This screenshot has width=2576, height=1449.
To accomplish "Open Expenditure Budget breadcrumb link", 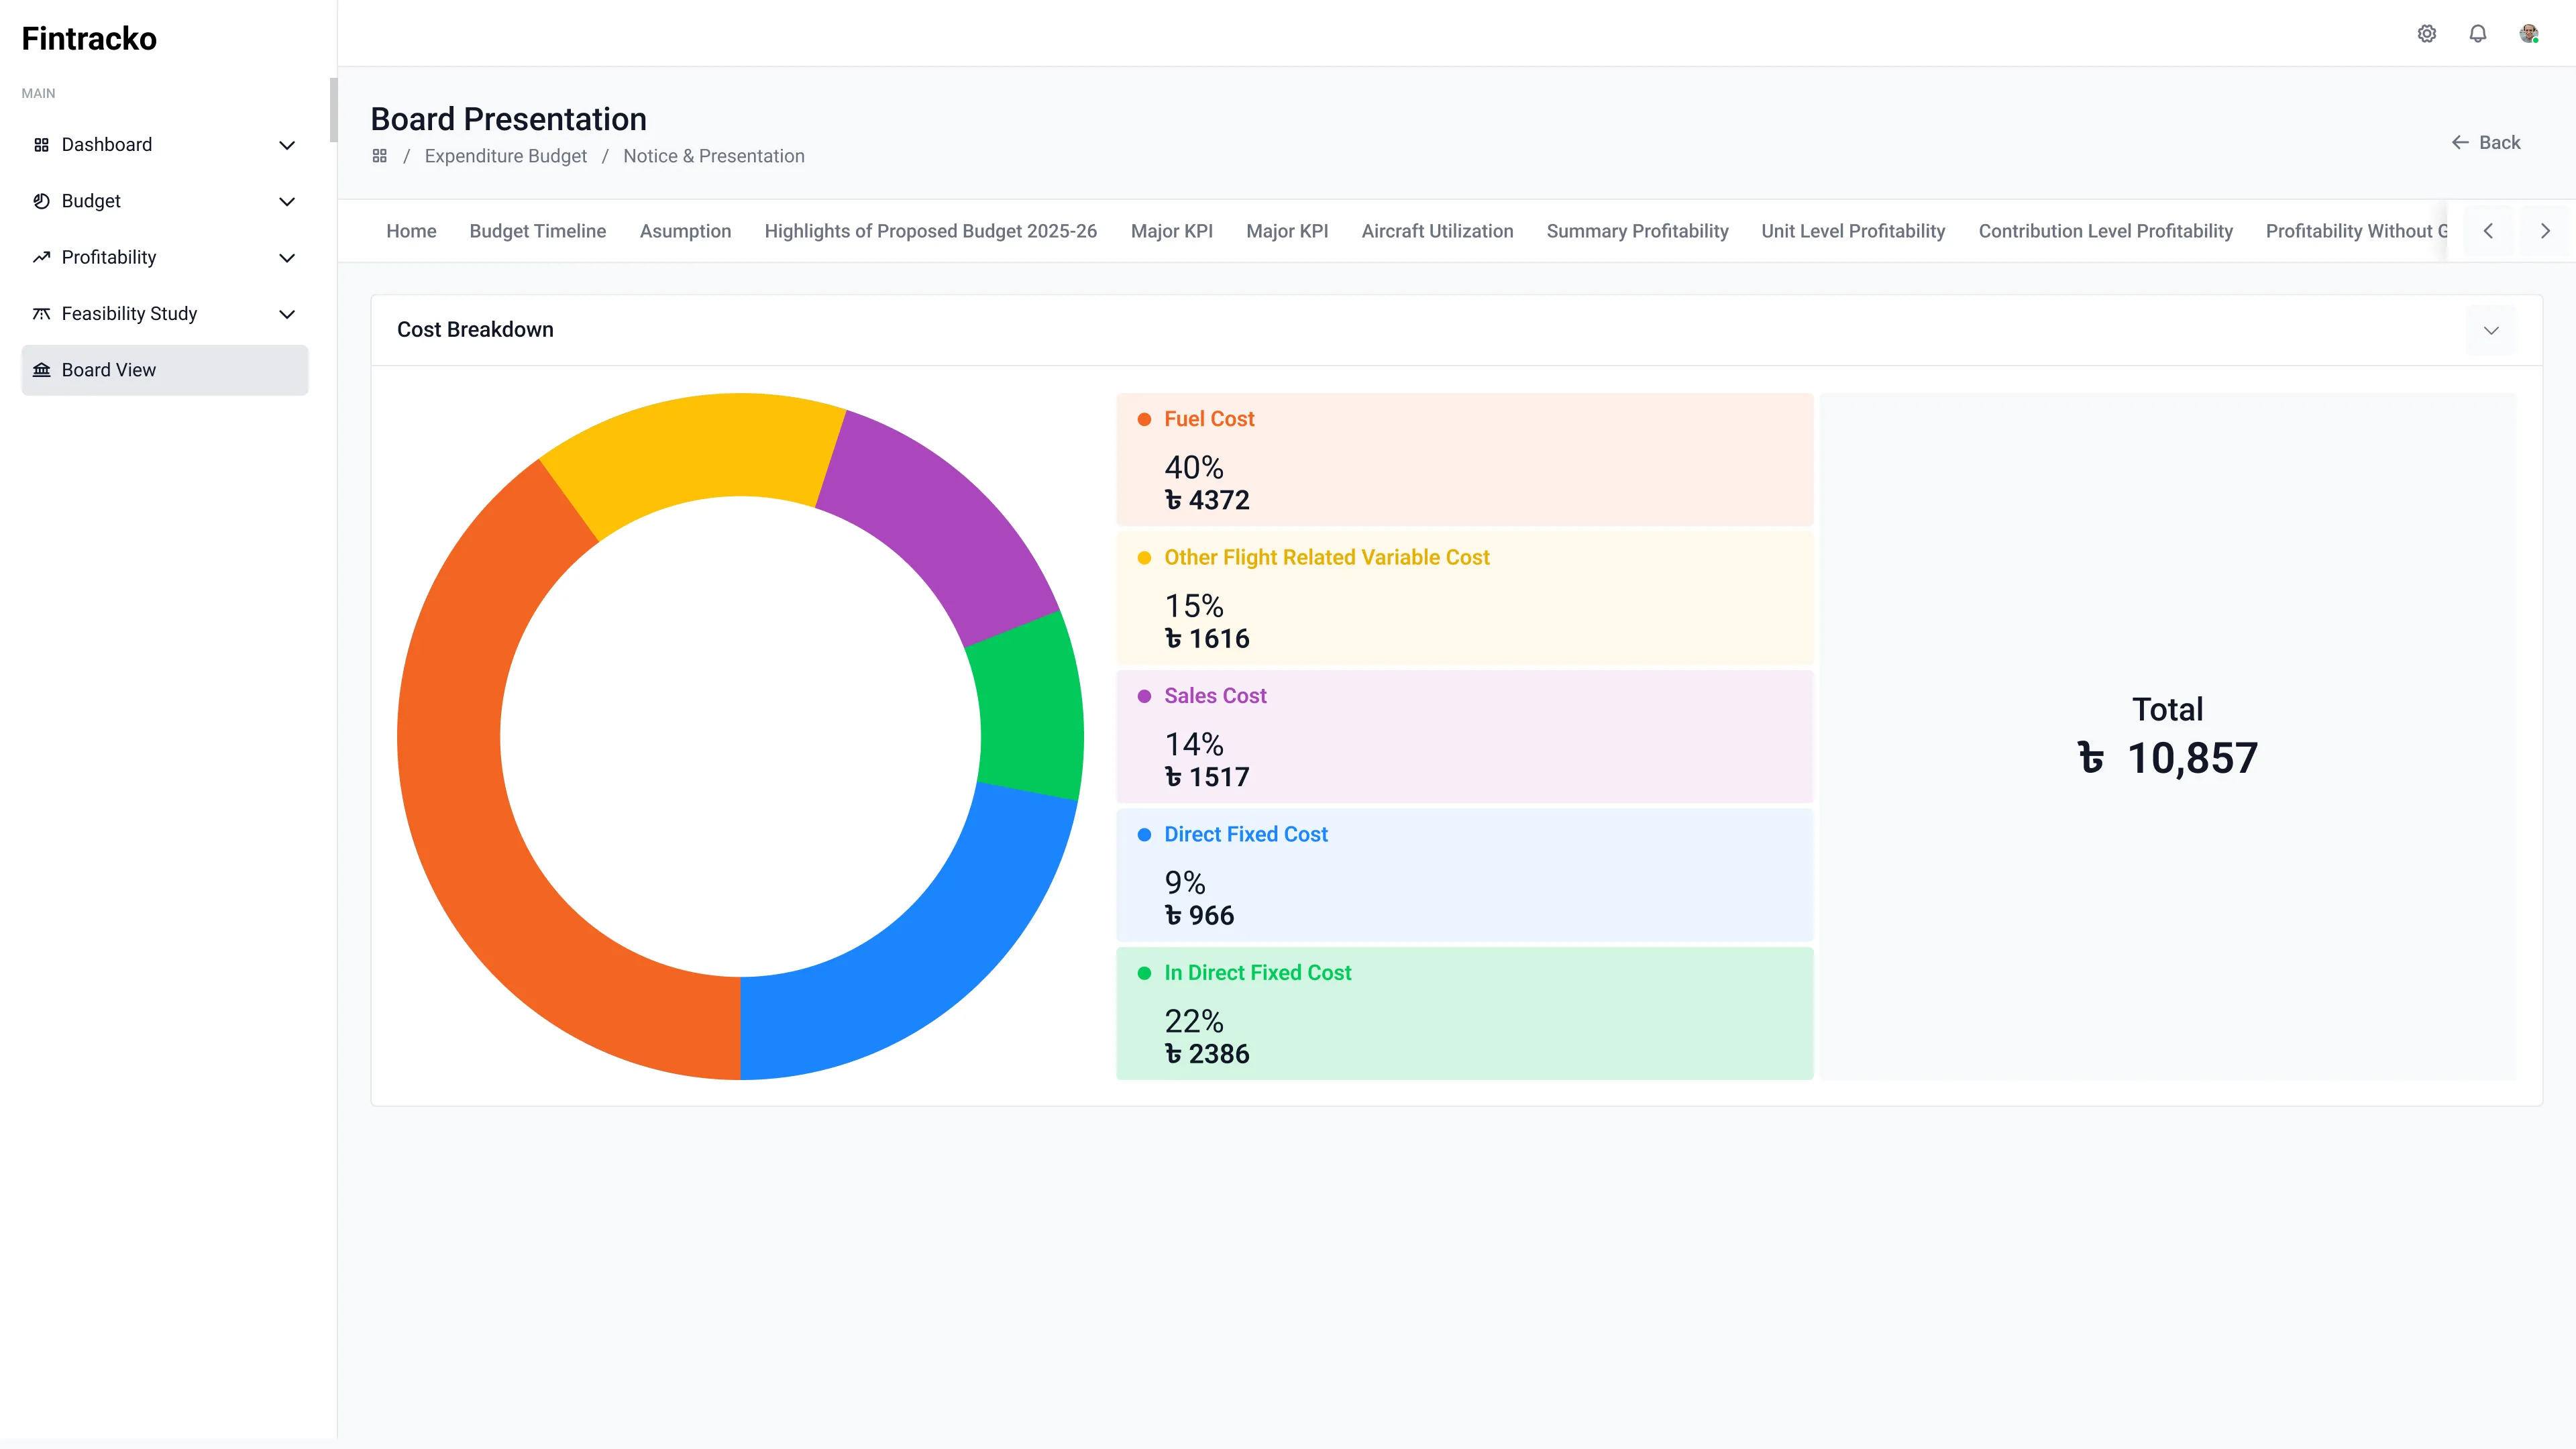I will click(505, 156).
